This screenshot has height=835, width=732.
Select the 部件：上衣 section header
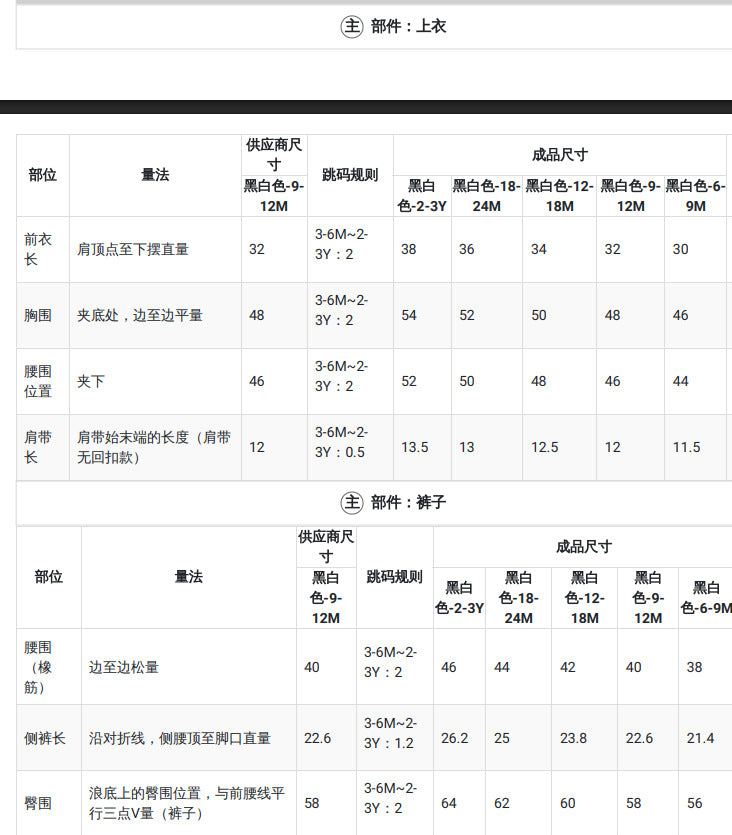click(408, 26)
